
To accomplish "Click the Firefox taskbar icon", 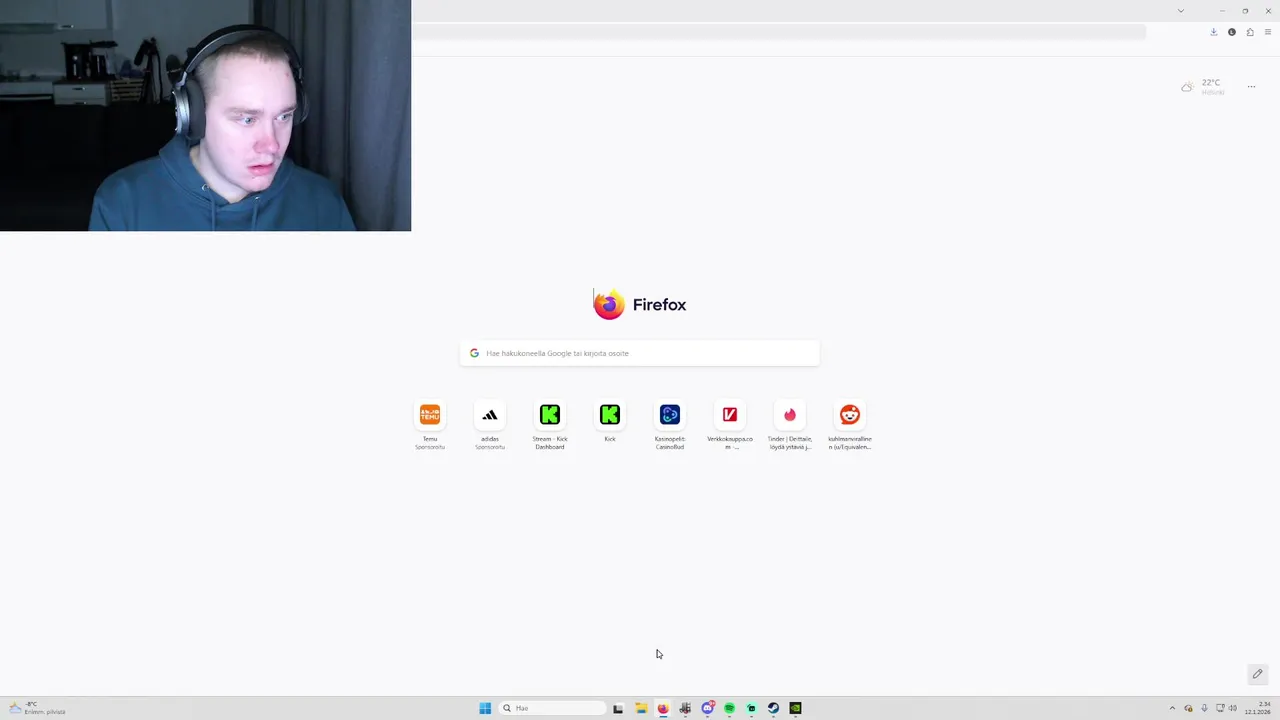I will (x=662, y=708).
